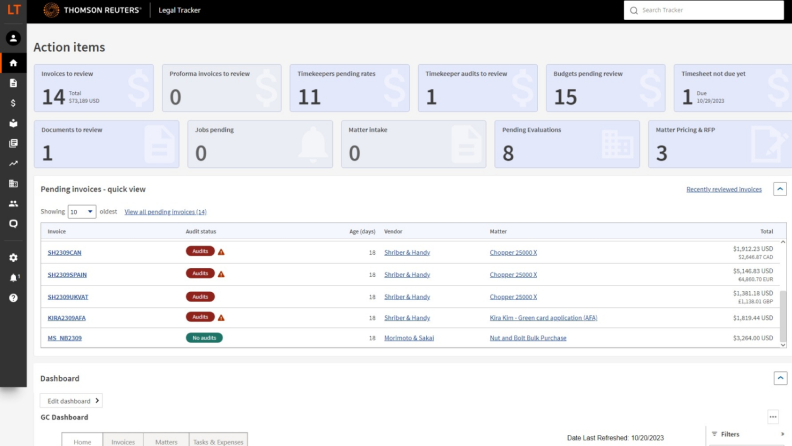The width and height of the screenshot is (792, 446).
Task: Switch to the Matters dashboard tab
Action: (164, 440)
